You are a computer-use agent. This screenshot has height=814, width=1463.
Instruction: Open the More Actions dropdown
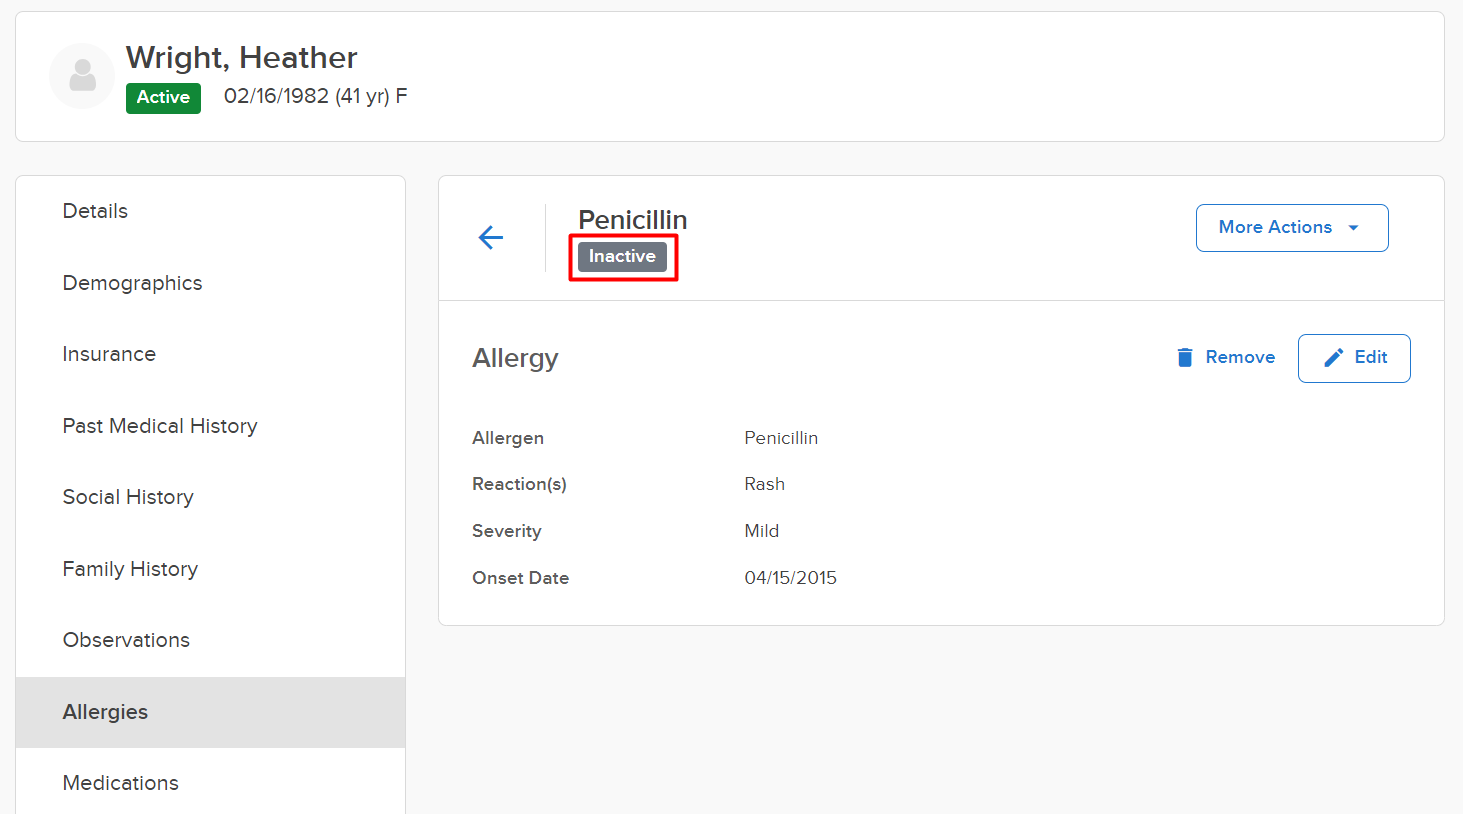[1291, 228]
